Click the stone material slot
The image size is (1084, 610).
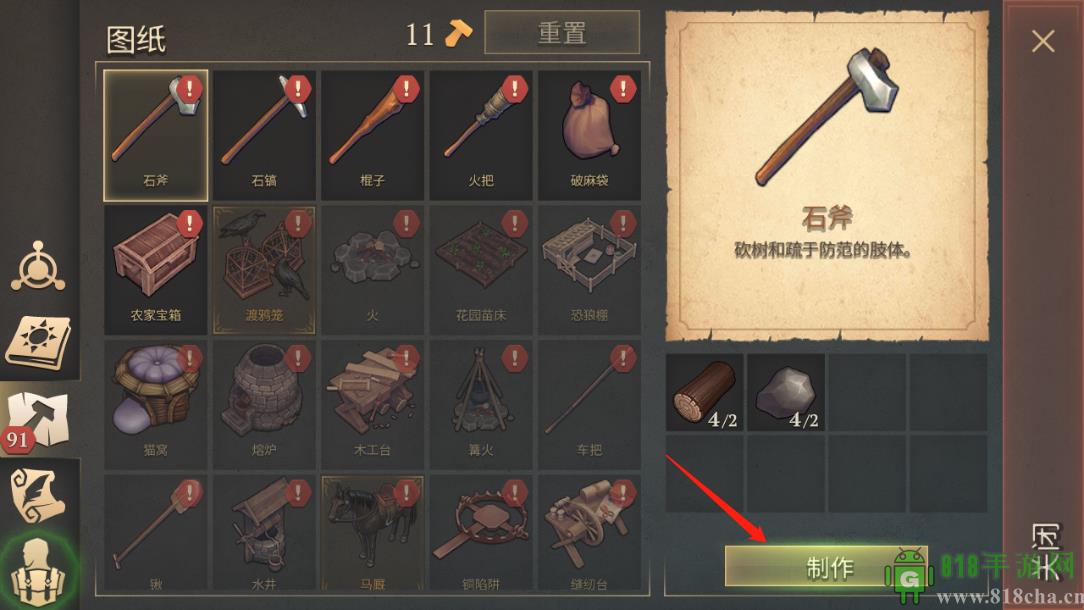786,393
